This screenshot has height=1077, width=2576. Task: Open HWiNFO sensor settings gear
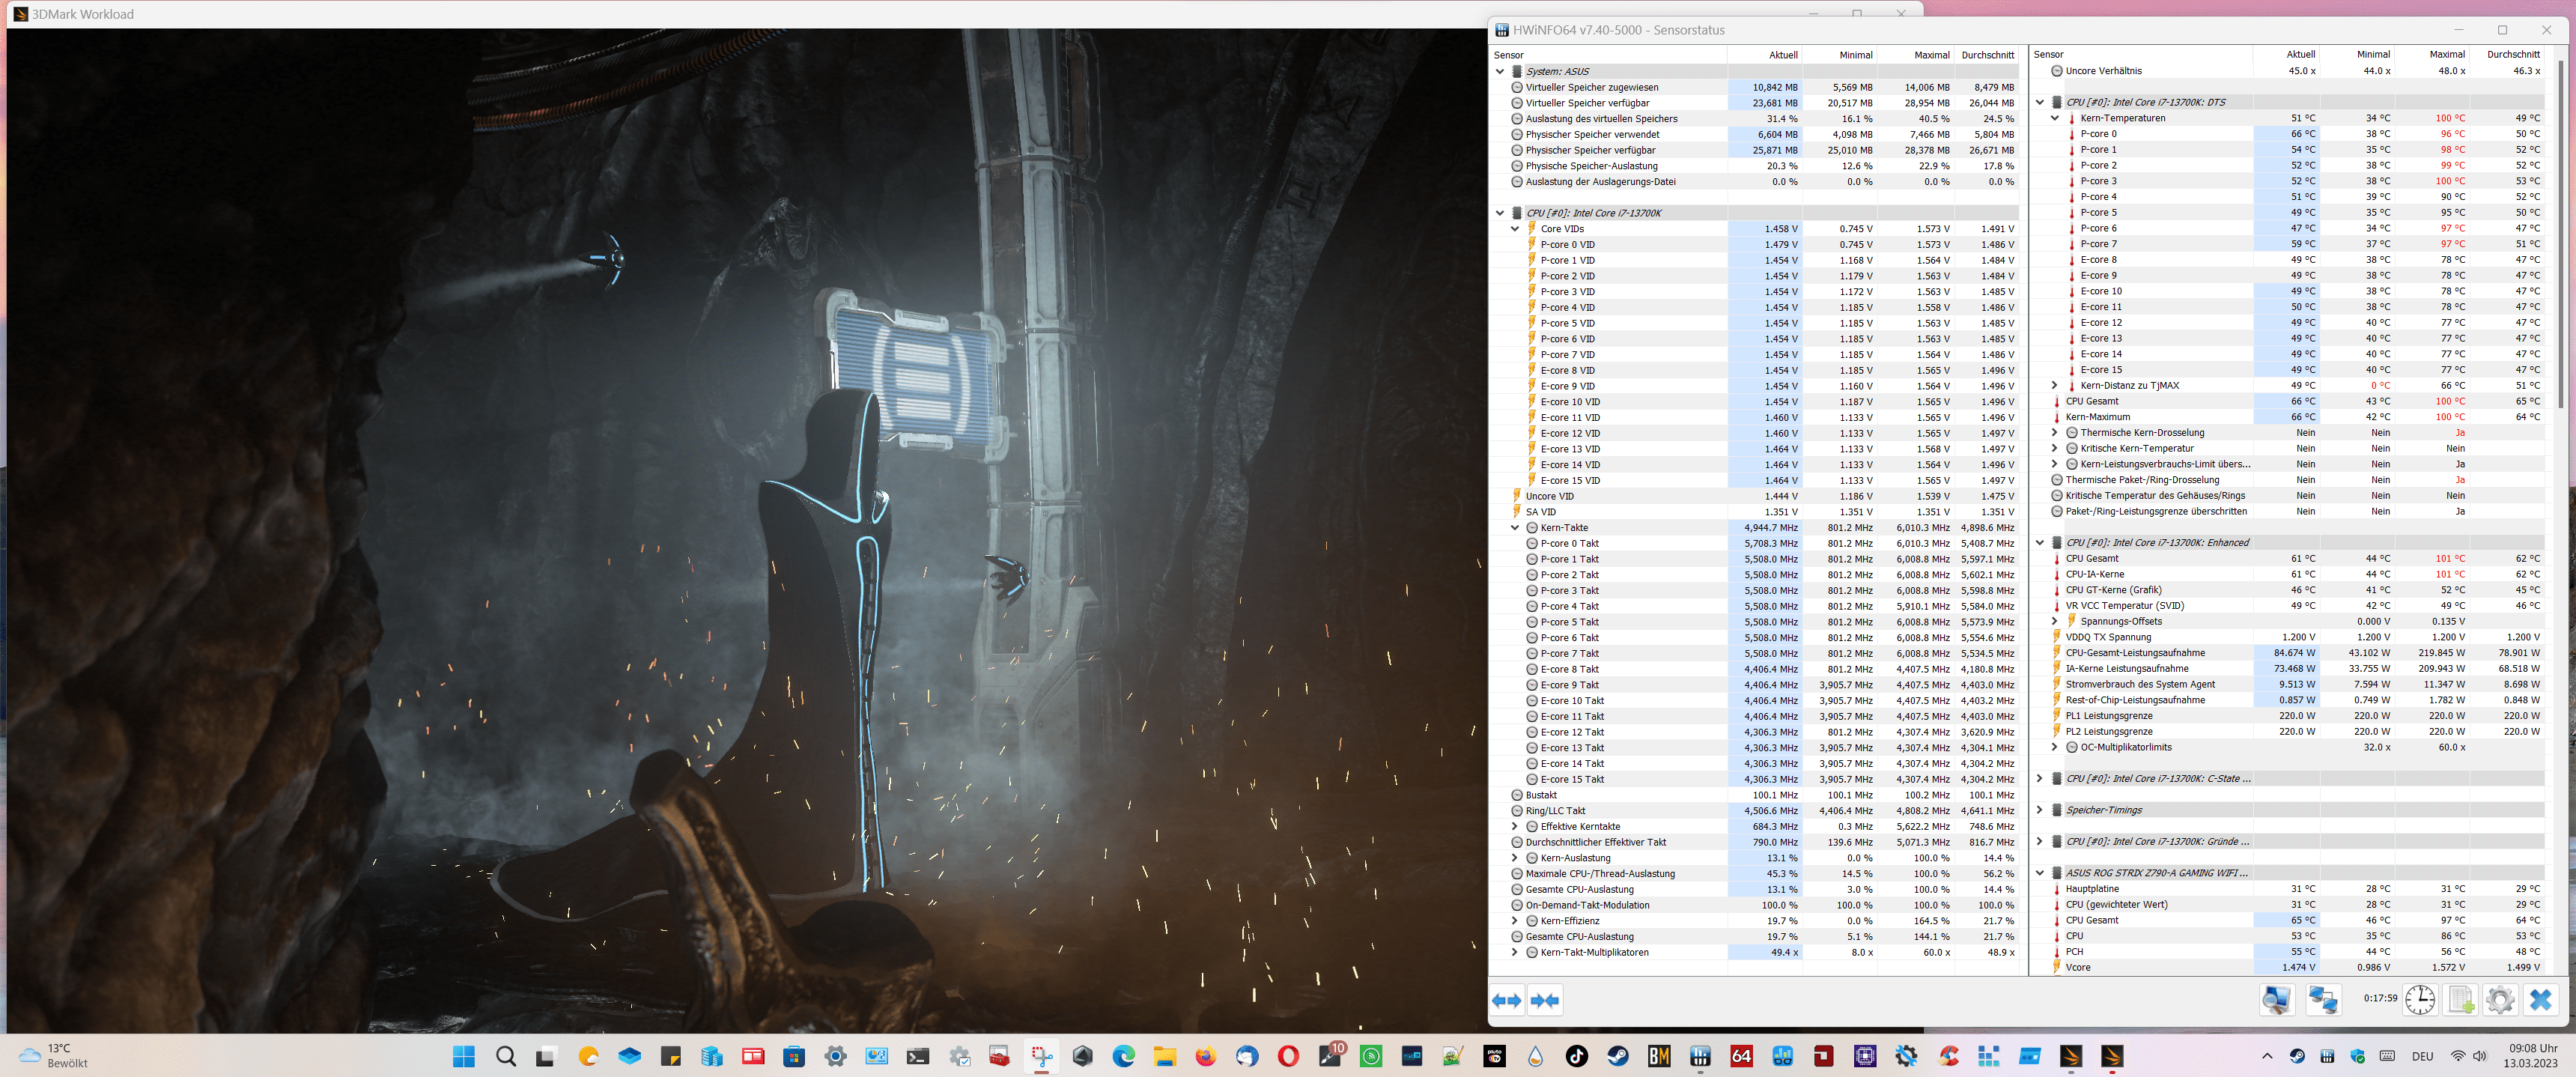[2500, 999]
